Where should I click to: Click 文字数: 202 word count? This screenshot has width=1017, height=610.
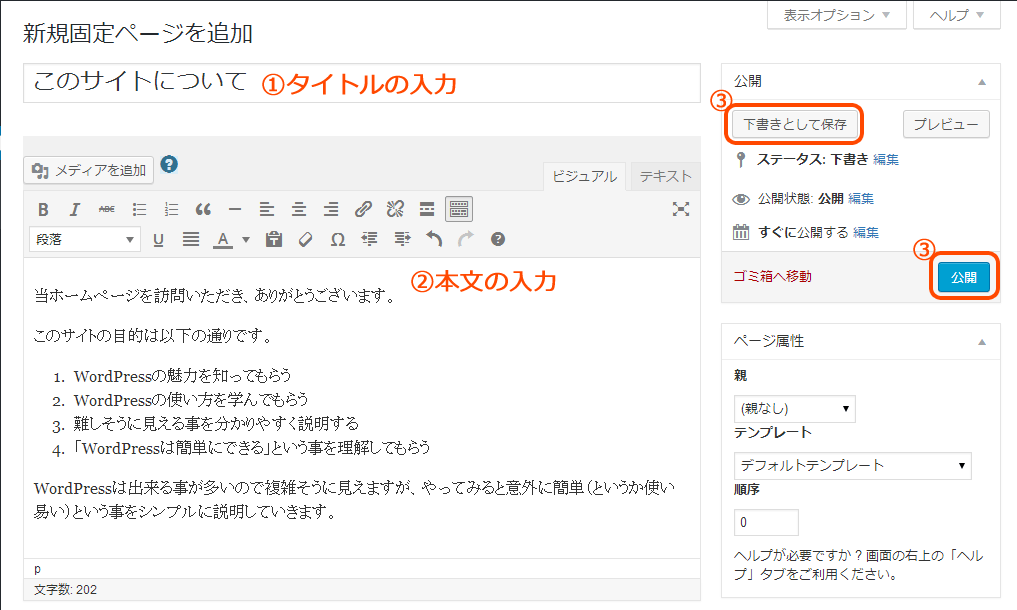(66, 590)
